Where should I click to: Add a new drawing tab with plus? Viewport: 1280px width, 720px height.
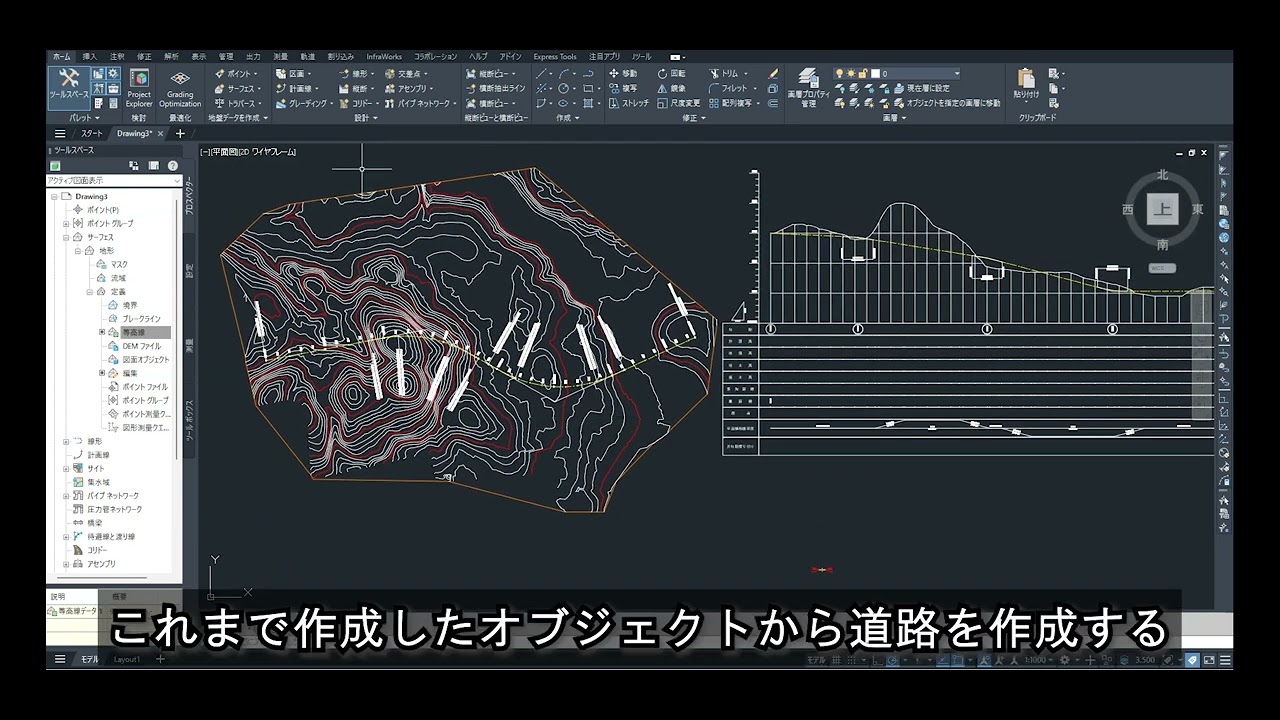tap(180, 133)
